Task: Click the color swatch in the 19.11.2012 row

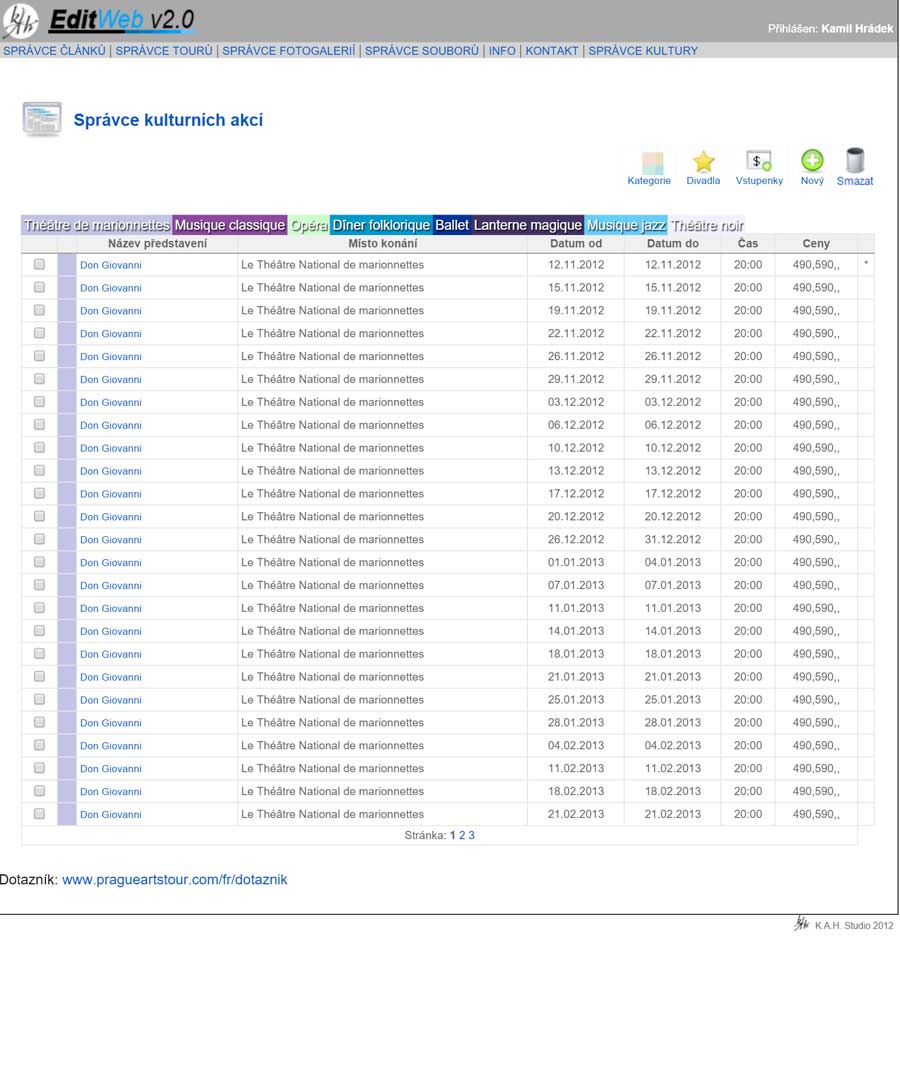Action: click(x=67, y=311)
